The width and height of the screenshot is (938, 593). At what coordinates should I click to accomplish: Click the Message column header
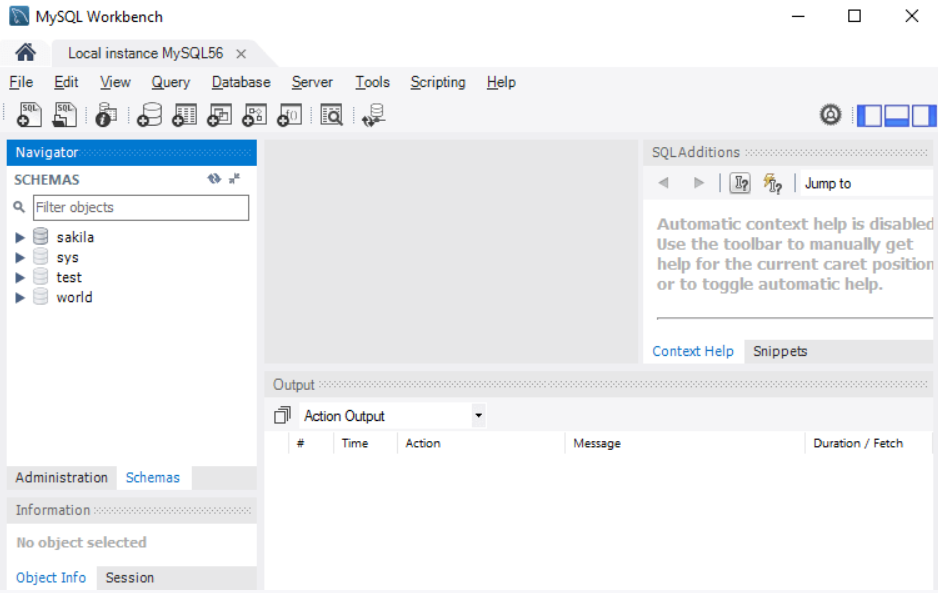(685, 443)
